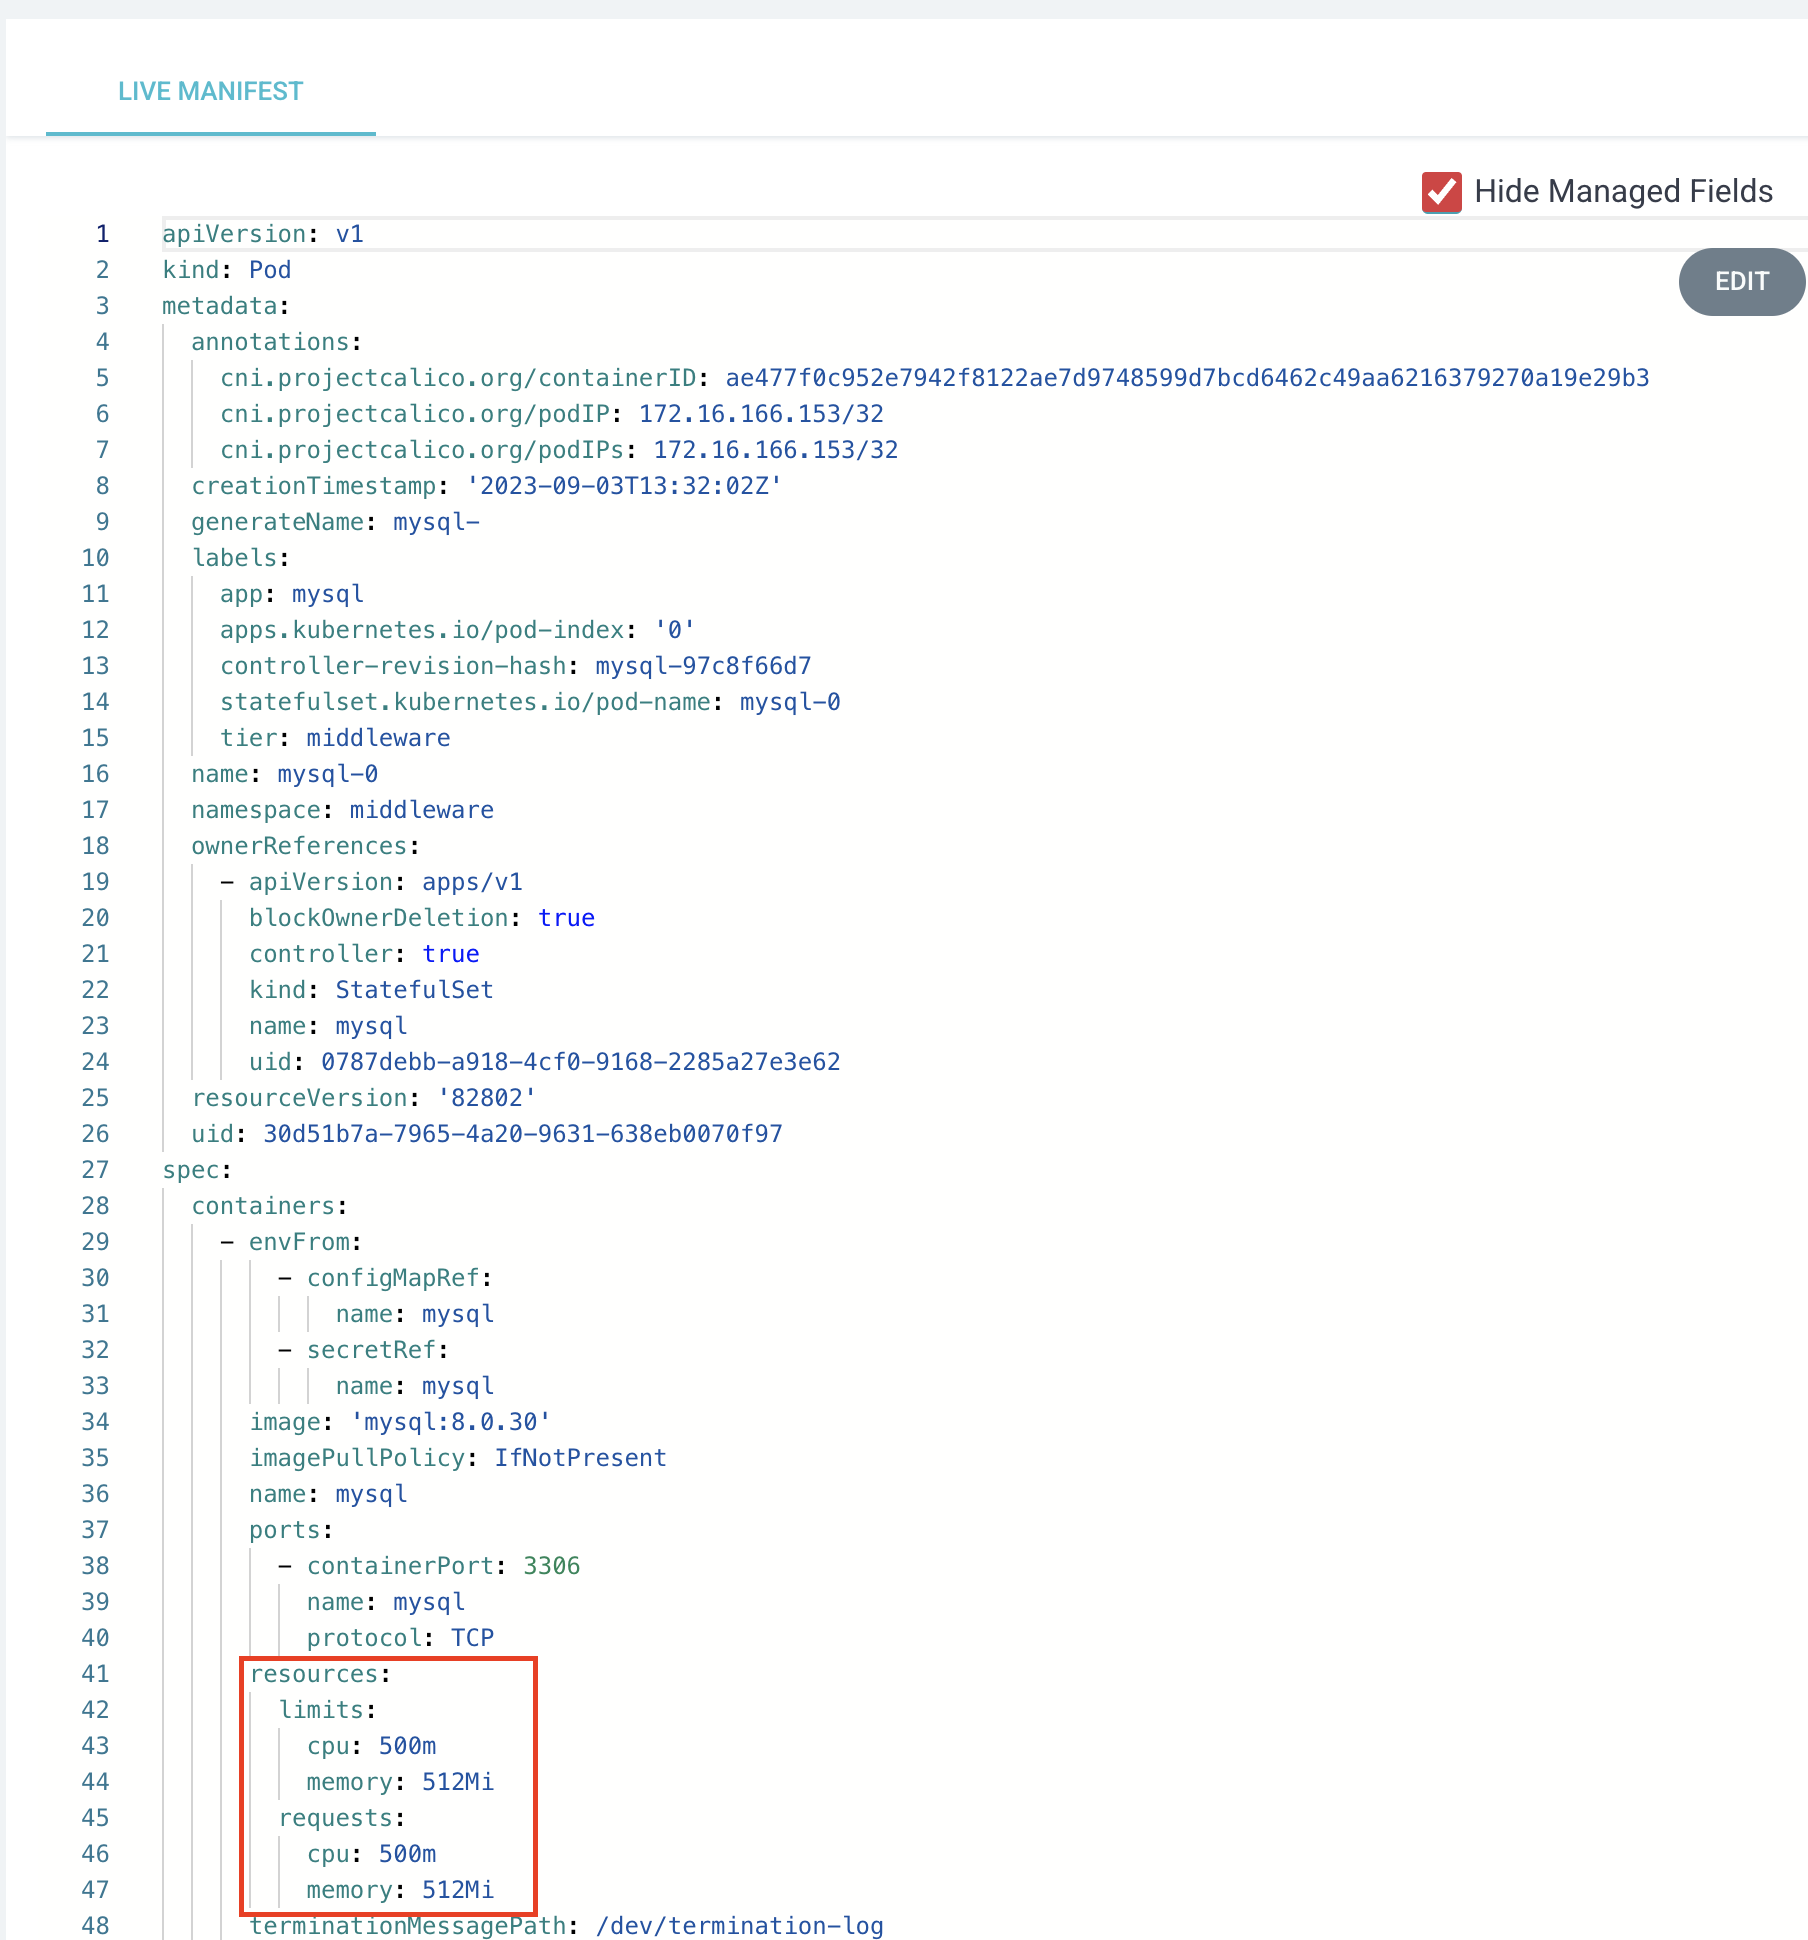Click the limits: key

[x=328, y=1710]
